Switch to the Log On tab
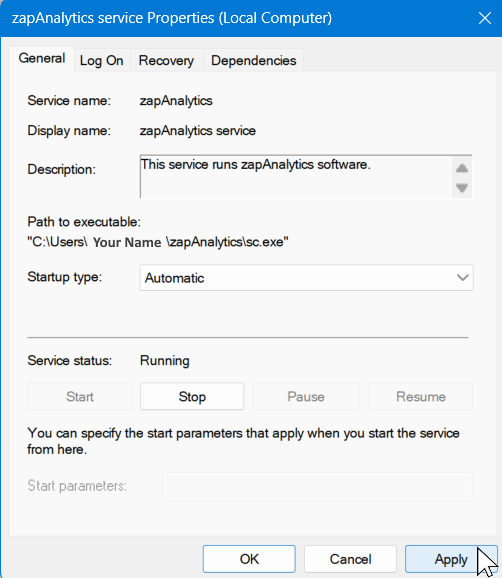Screen dimensions: 502x578 pyautogui.click(x=102, y=60)
